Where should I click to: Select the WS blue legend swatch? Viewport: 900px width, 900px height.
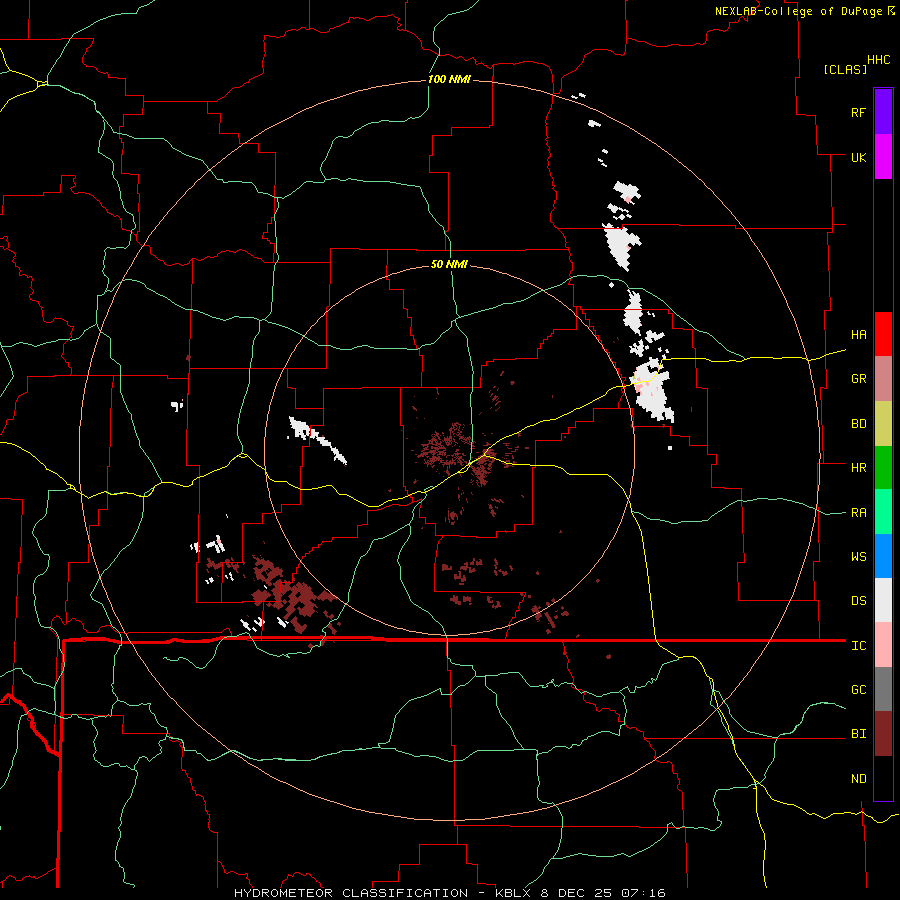coord(883,556)
